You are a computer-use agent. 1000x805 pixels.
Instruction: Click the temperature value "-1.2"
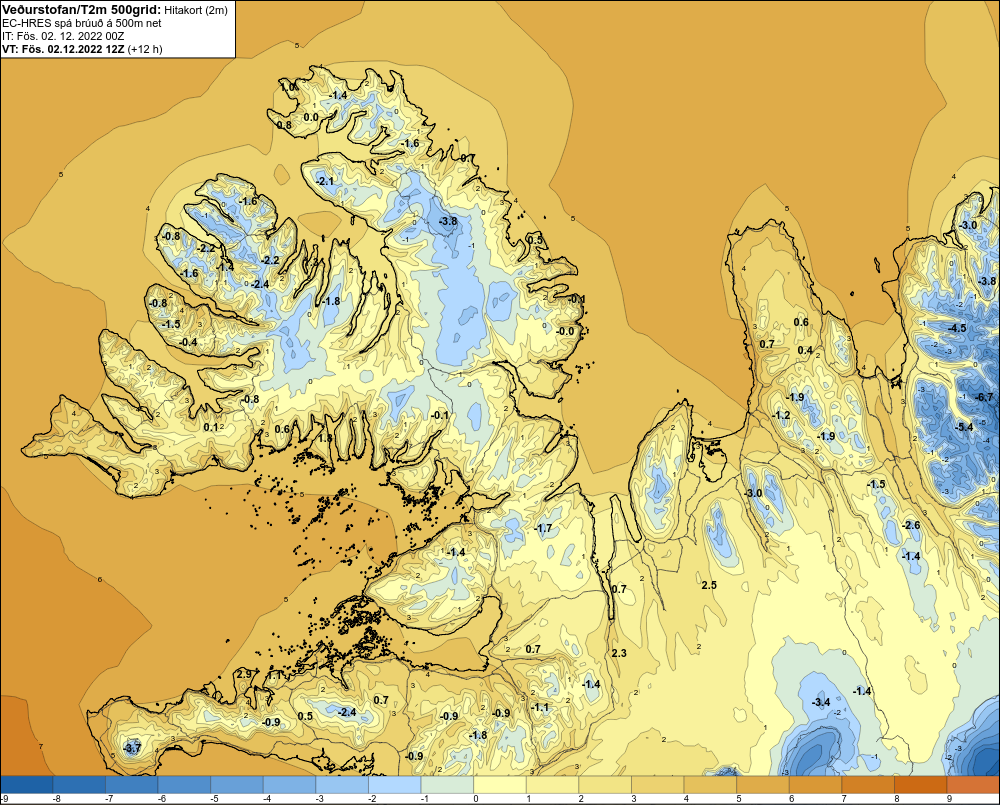pos(781,415)
